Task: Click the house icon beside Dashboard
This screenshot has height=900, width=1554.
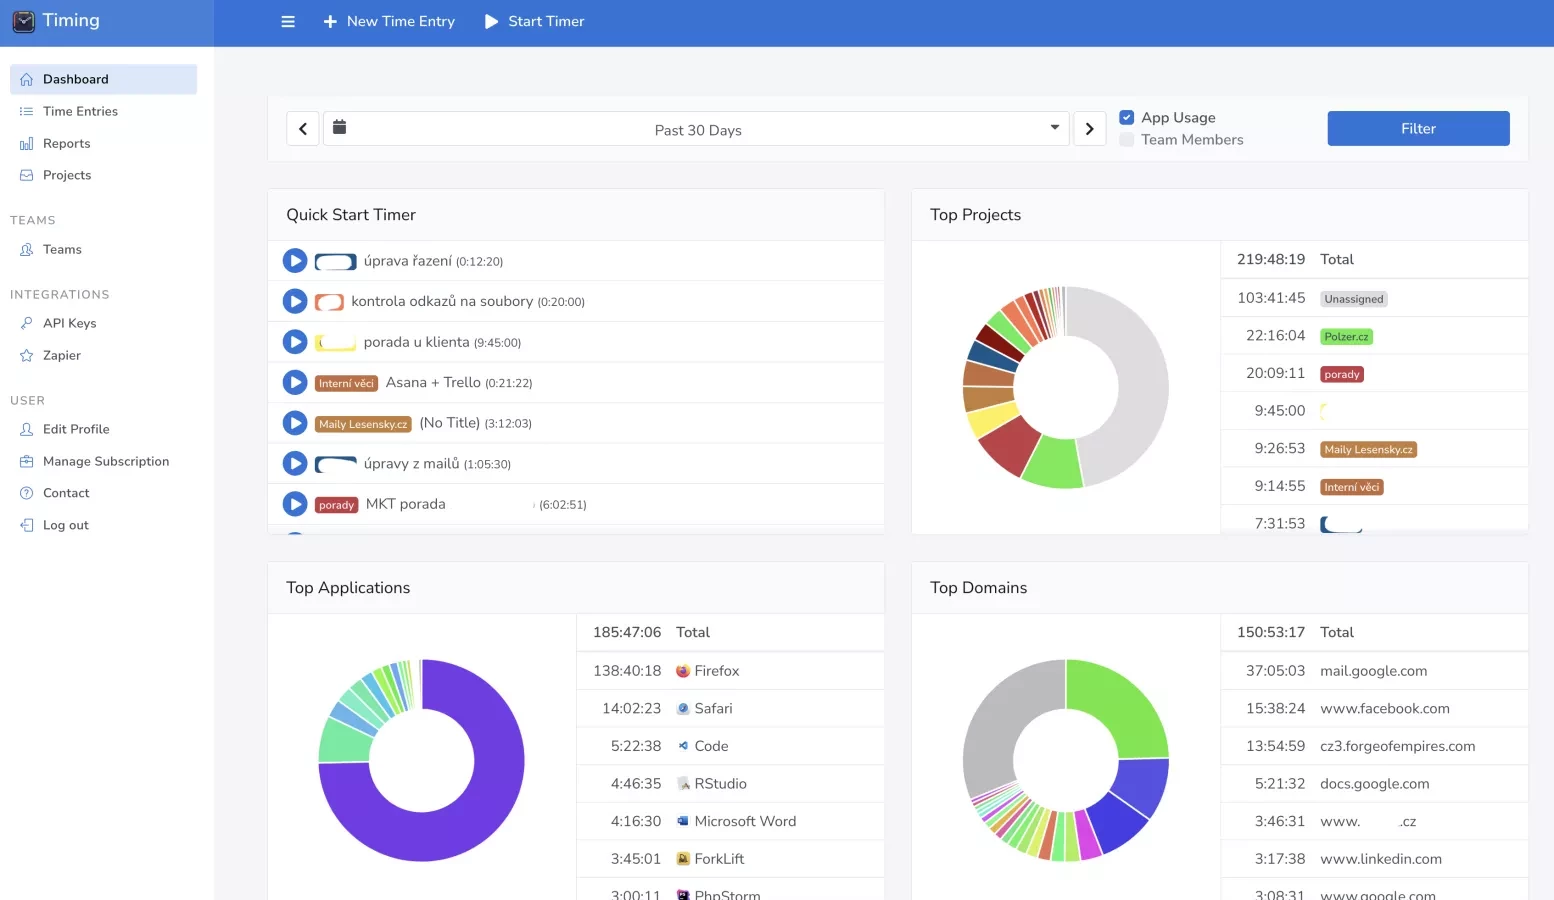Action: (x=27, y=79)
